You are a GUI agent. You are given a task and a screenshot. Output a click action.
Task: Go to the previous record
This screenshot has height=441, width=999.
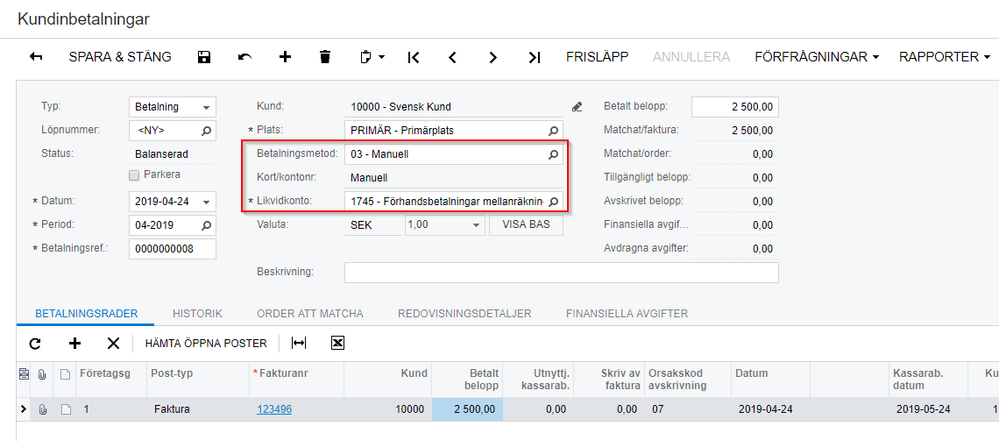452,57
